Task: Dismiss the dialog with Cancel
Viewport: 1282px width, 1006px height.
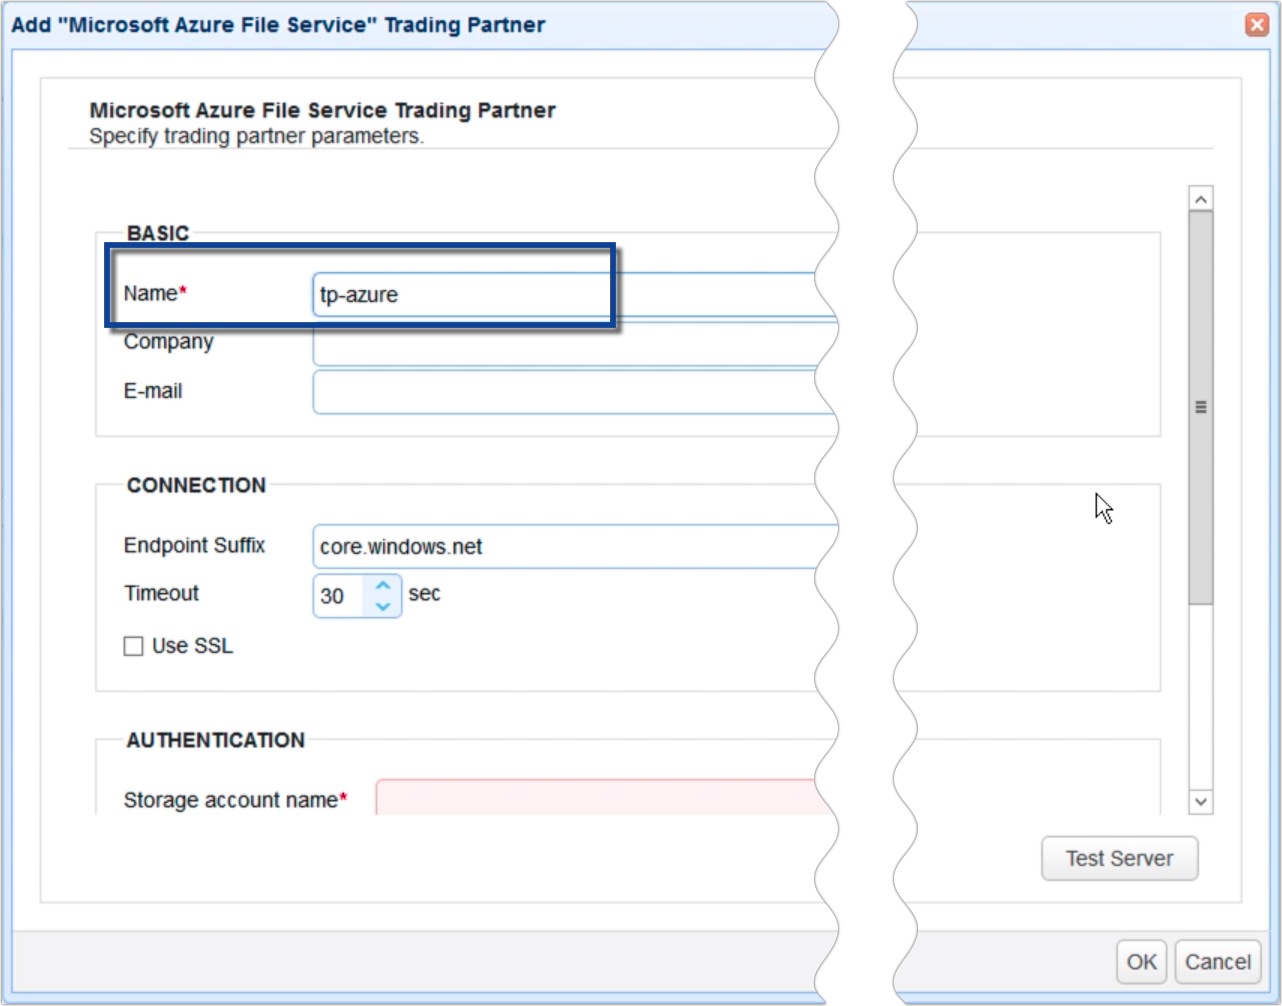Action: [1217, 961]
